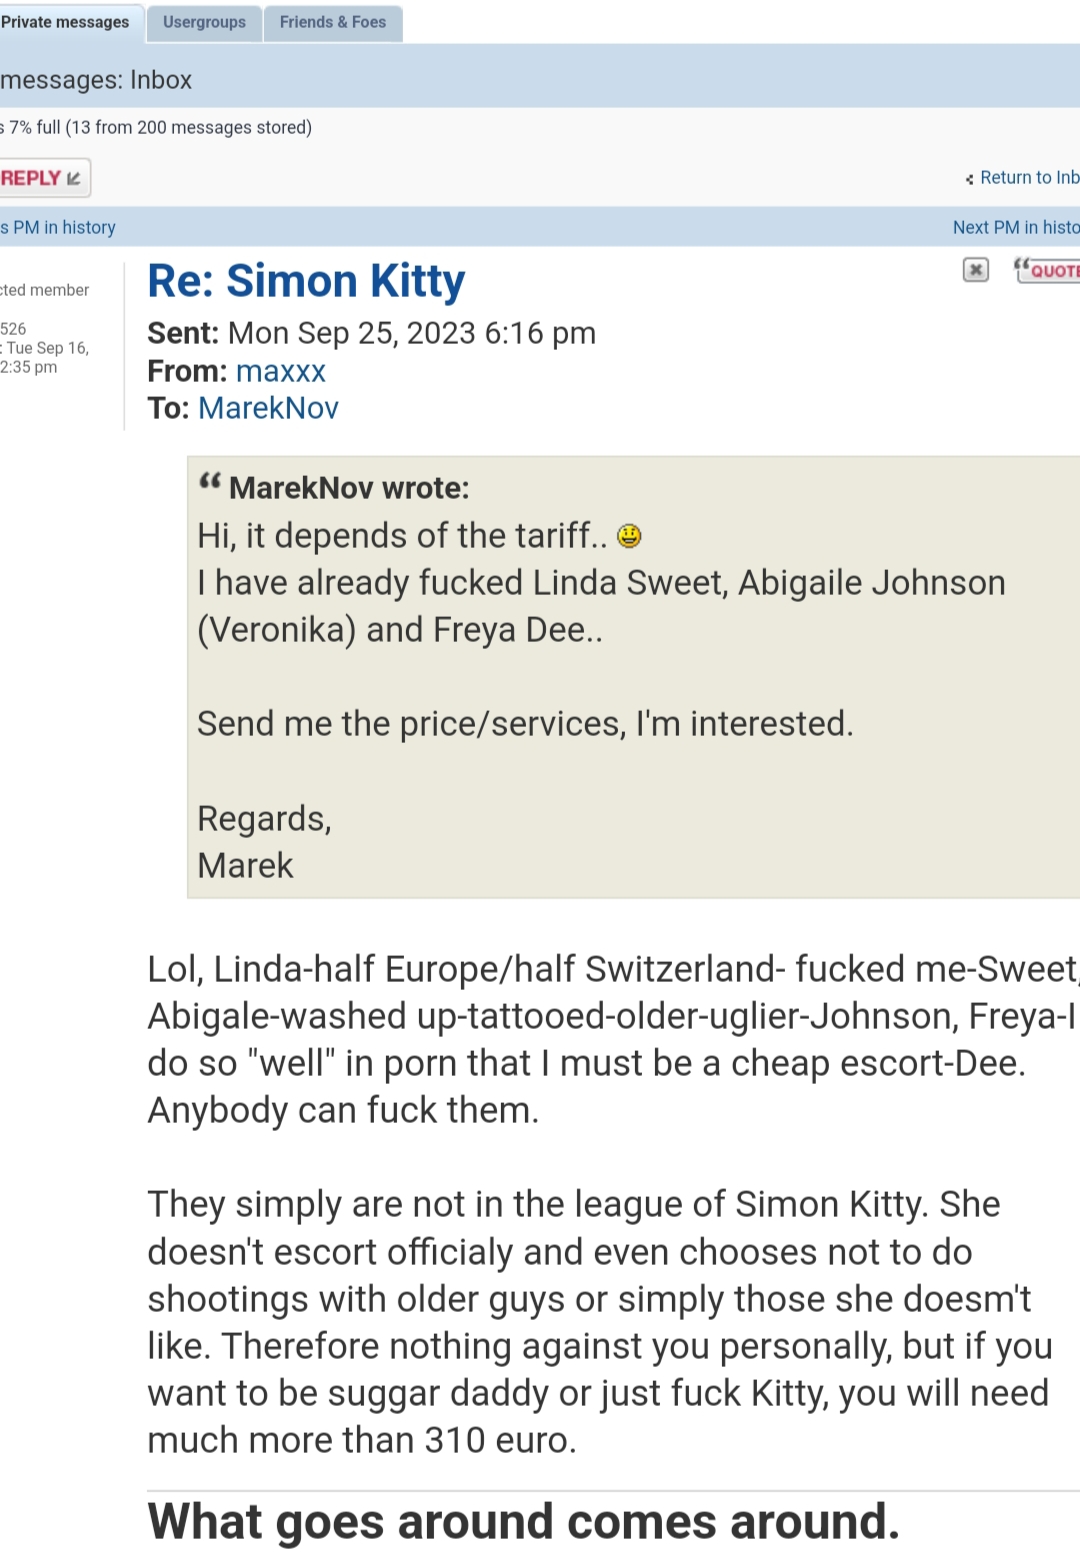1080x1559 pixels.
Task: Click the smiley emoji in the quote
Action: click(x=629, y=536)
